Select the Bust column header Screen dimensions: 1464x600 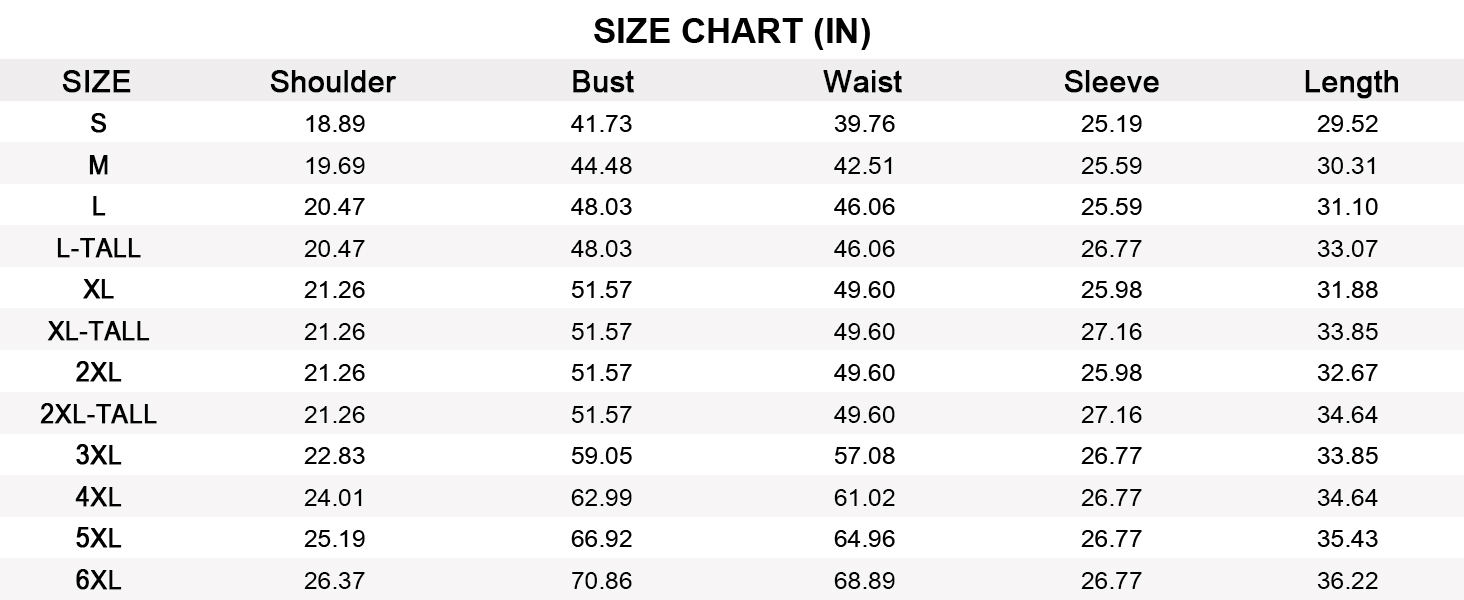pos(602,82)
